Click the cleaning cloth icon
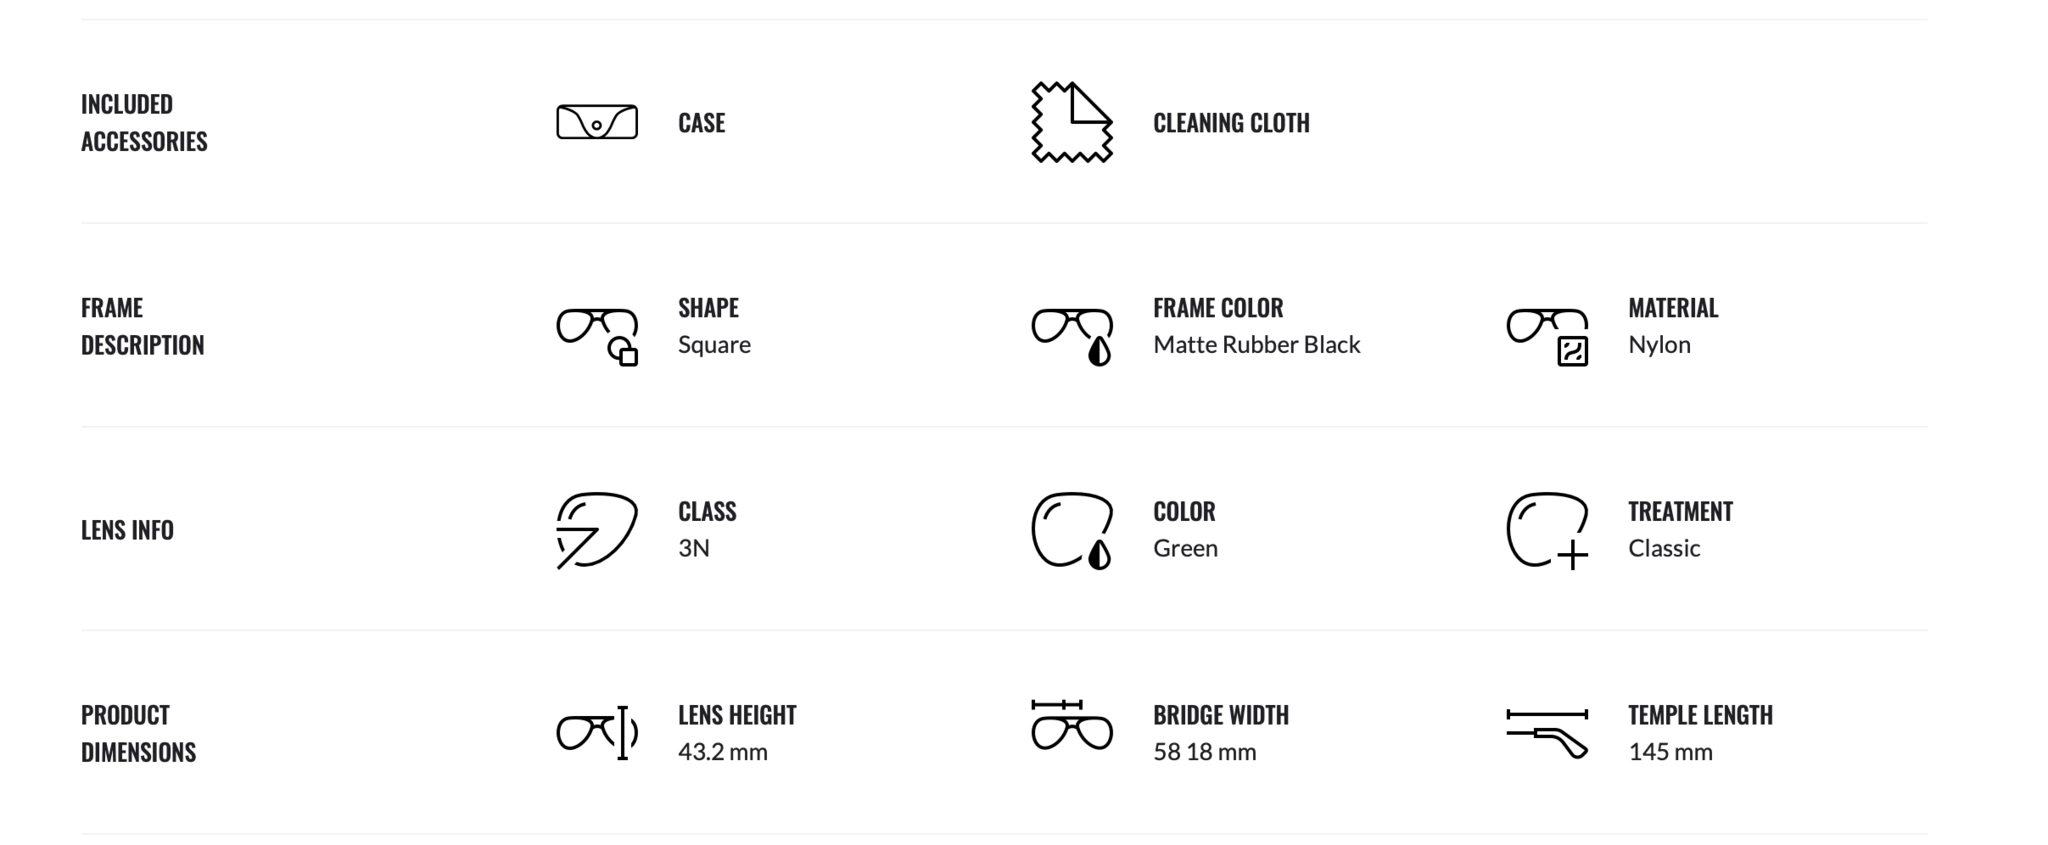2048x845 pixels. click(x=1072, y=122)
